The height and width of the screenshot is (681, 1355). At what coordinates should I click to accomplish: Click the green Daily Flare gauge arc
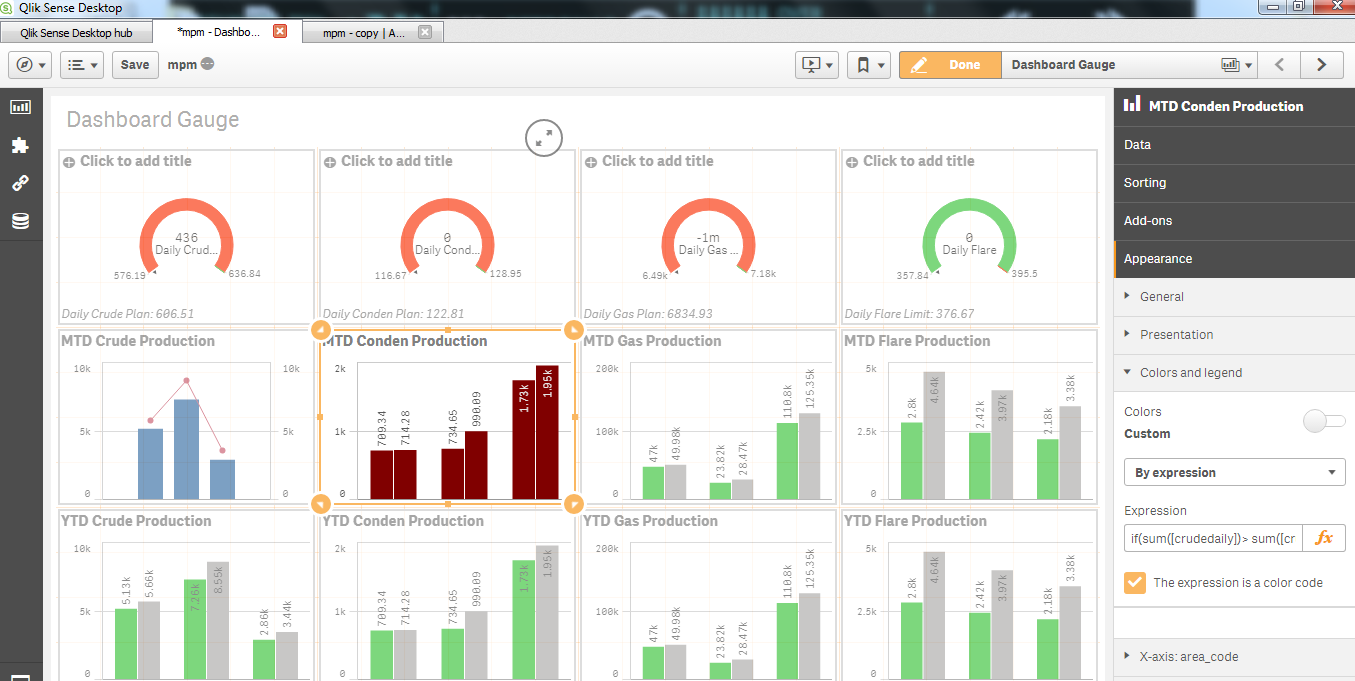[x=969, y=205]
